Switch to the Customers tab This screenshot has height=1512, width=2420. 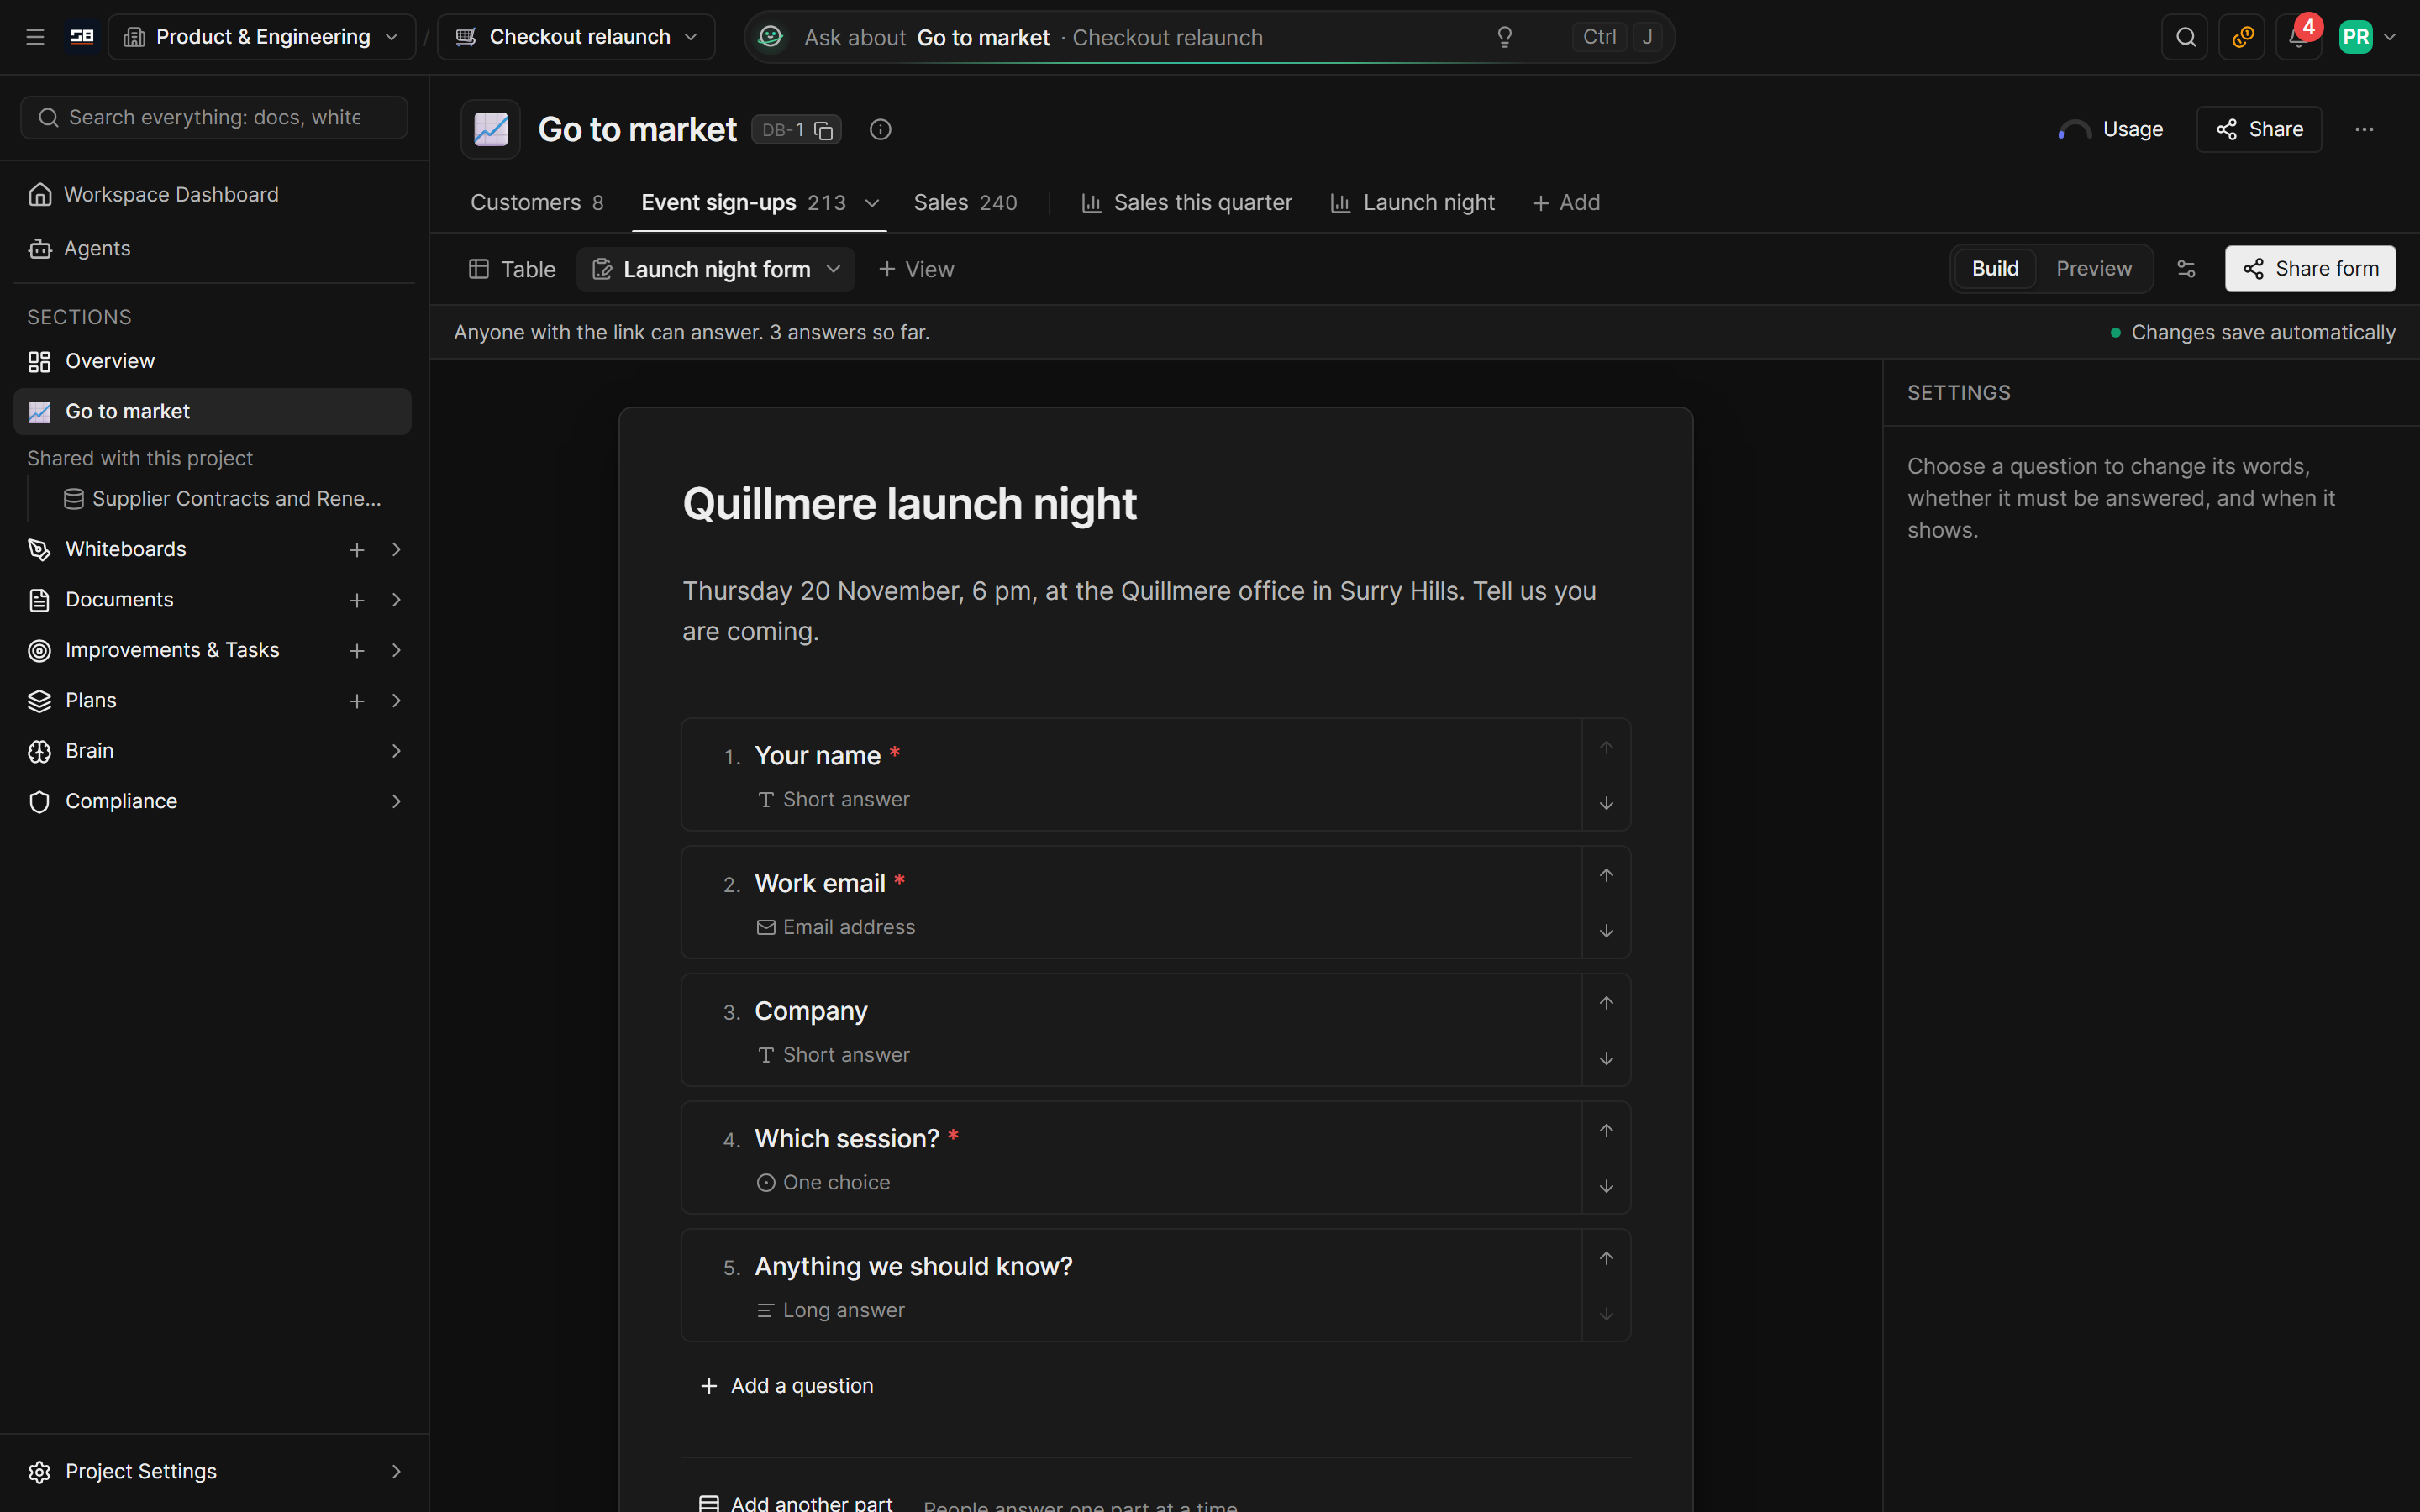click(x=537, y=202)
